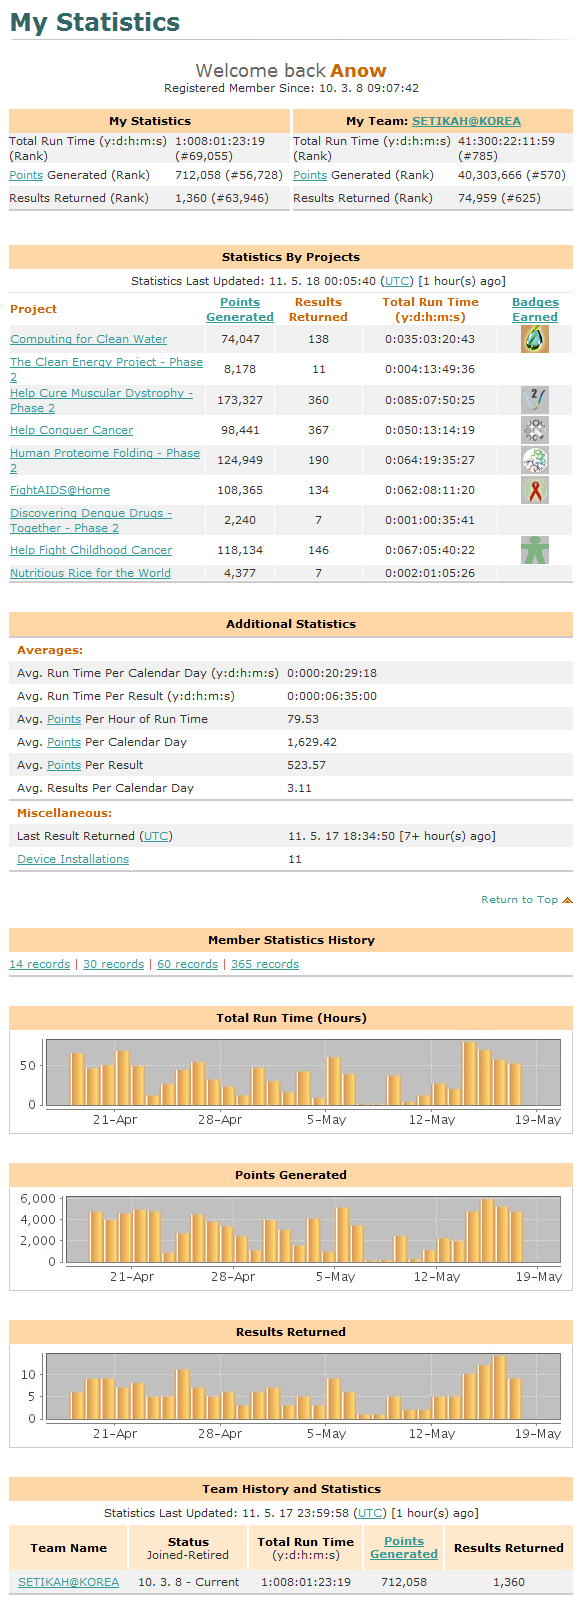Click Points link in Avg. Points Per Result row
Screen dimensions: 581x1609
click(64, 765)
